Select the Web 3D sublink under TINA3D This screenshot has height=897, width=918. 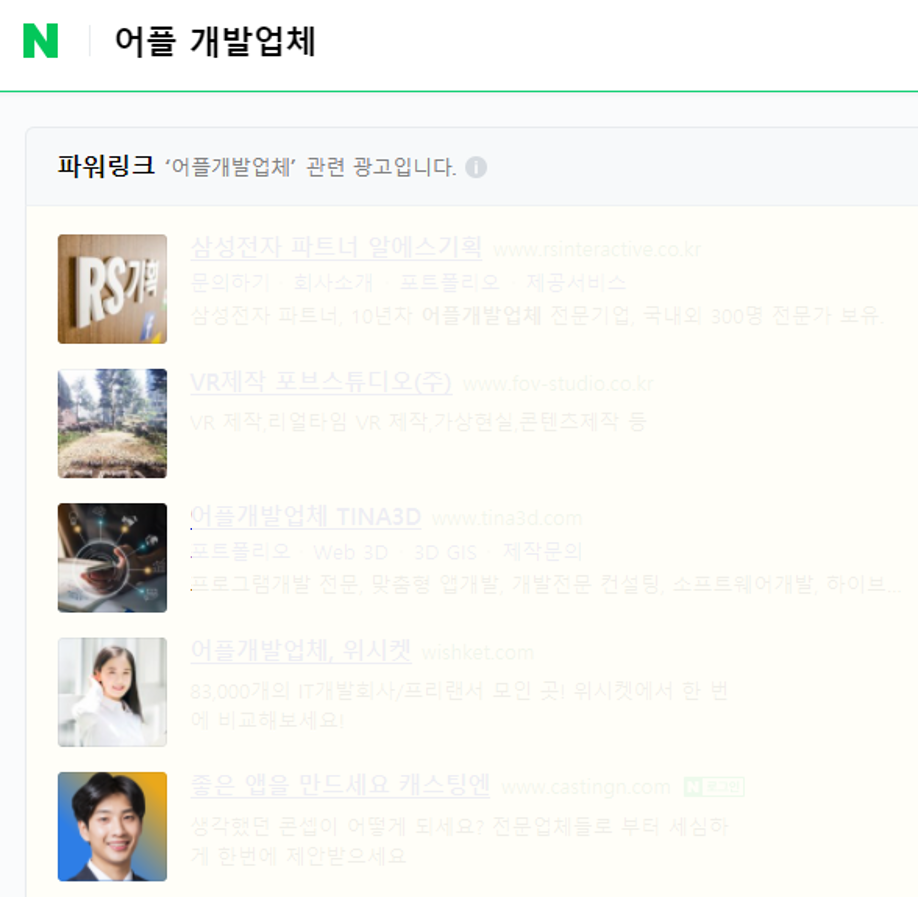tap(351, 552)
